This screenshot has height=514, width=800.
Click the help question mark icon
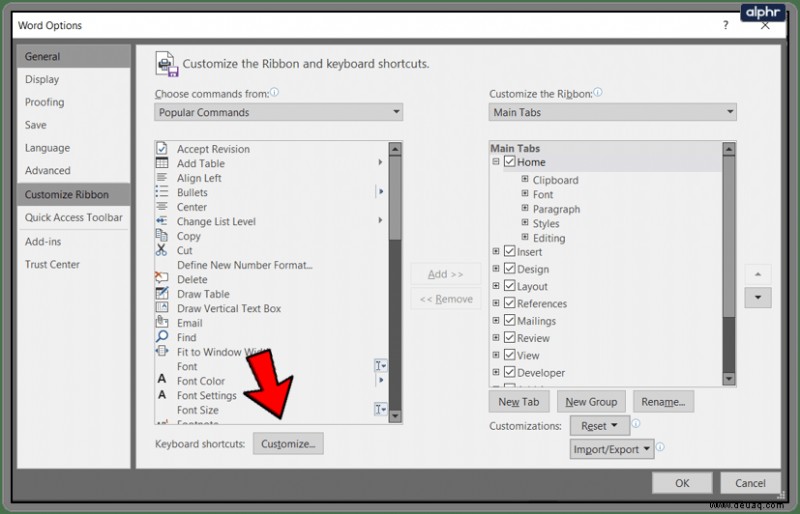pos(726,25)
